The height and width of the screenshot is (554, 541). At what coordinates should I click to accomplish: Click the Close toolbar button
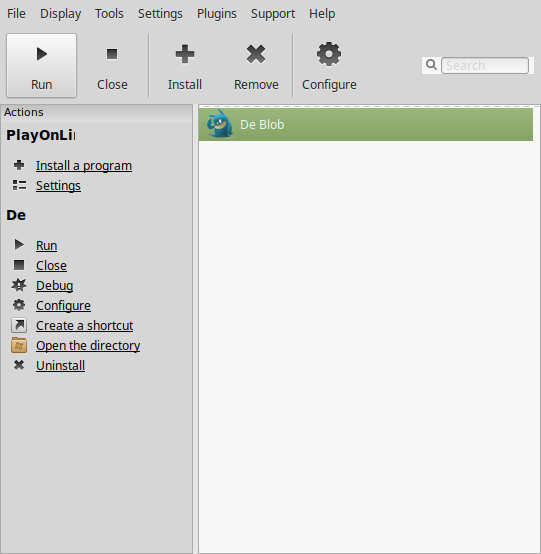[112, 65]
